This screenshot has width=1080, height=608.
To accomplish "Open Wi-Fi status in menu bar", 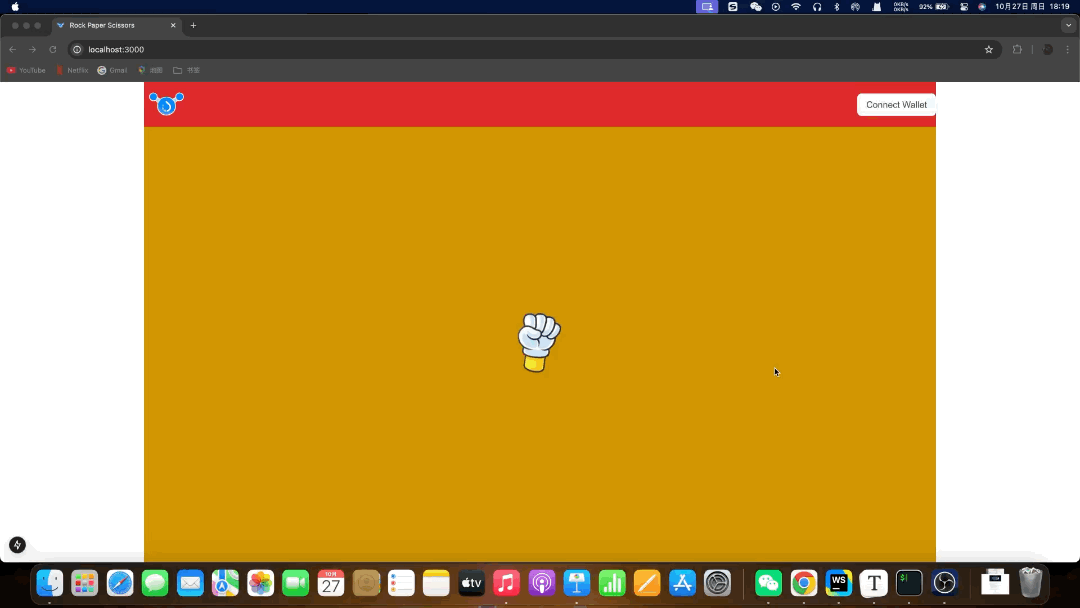I will click(x=796, y=7).
